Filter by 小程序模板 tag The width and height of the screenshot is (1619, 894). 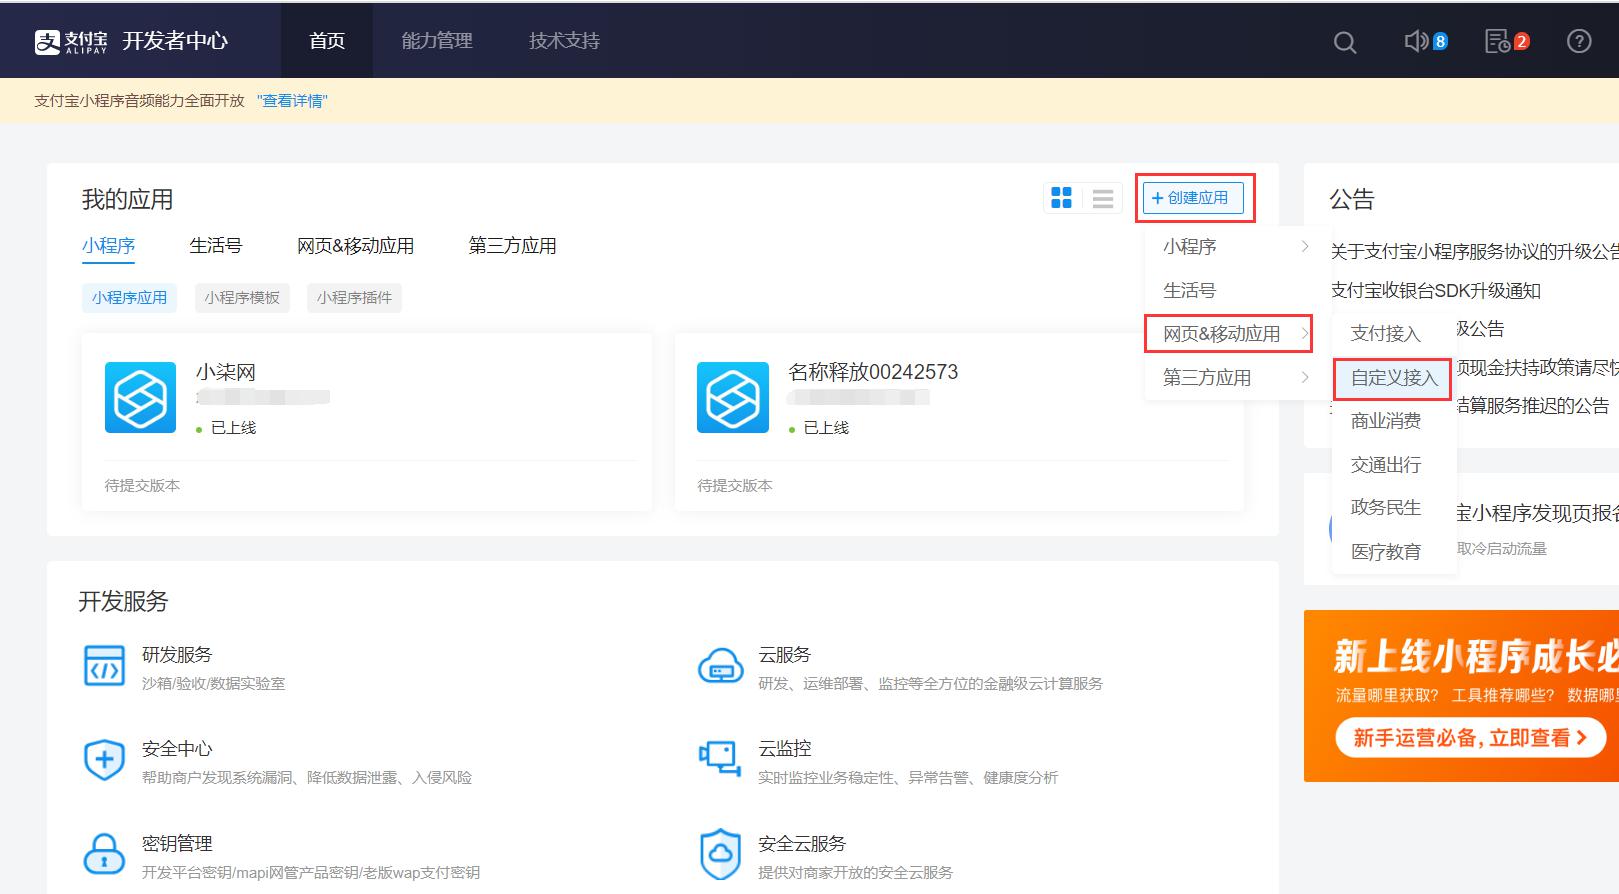point(242,298)
